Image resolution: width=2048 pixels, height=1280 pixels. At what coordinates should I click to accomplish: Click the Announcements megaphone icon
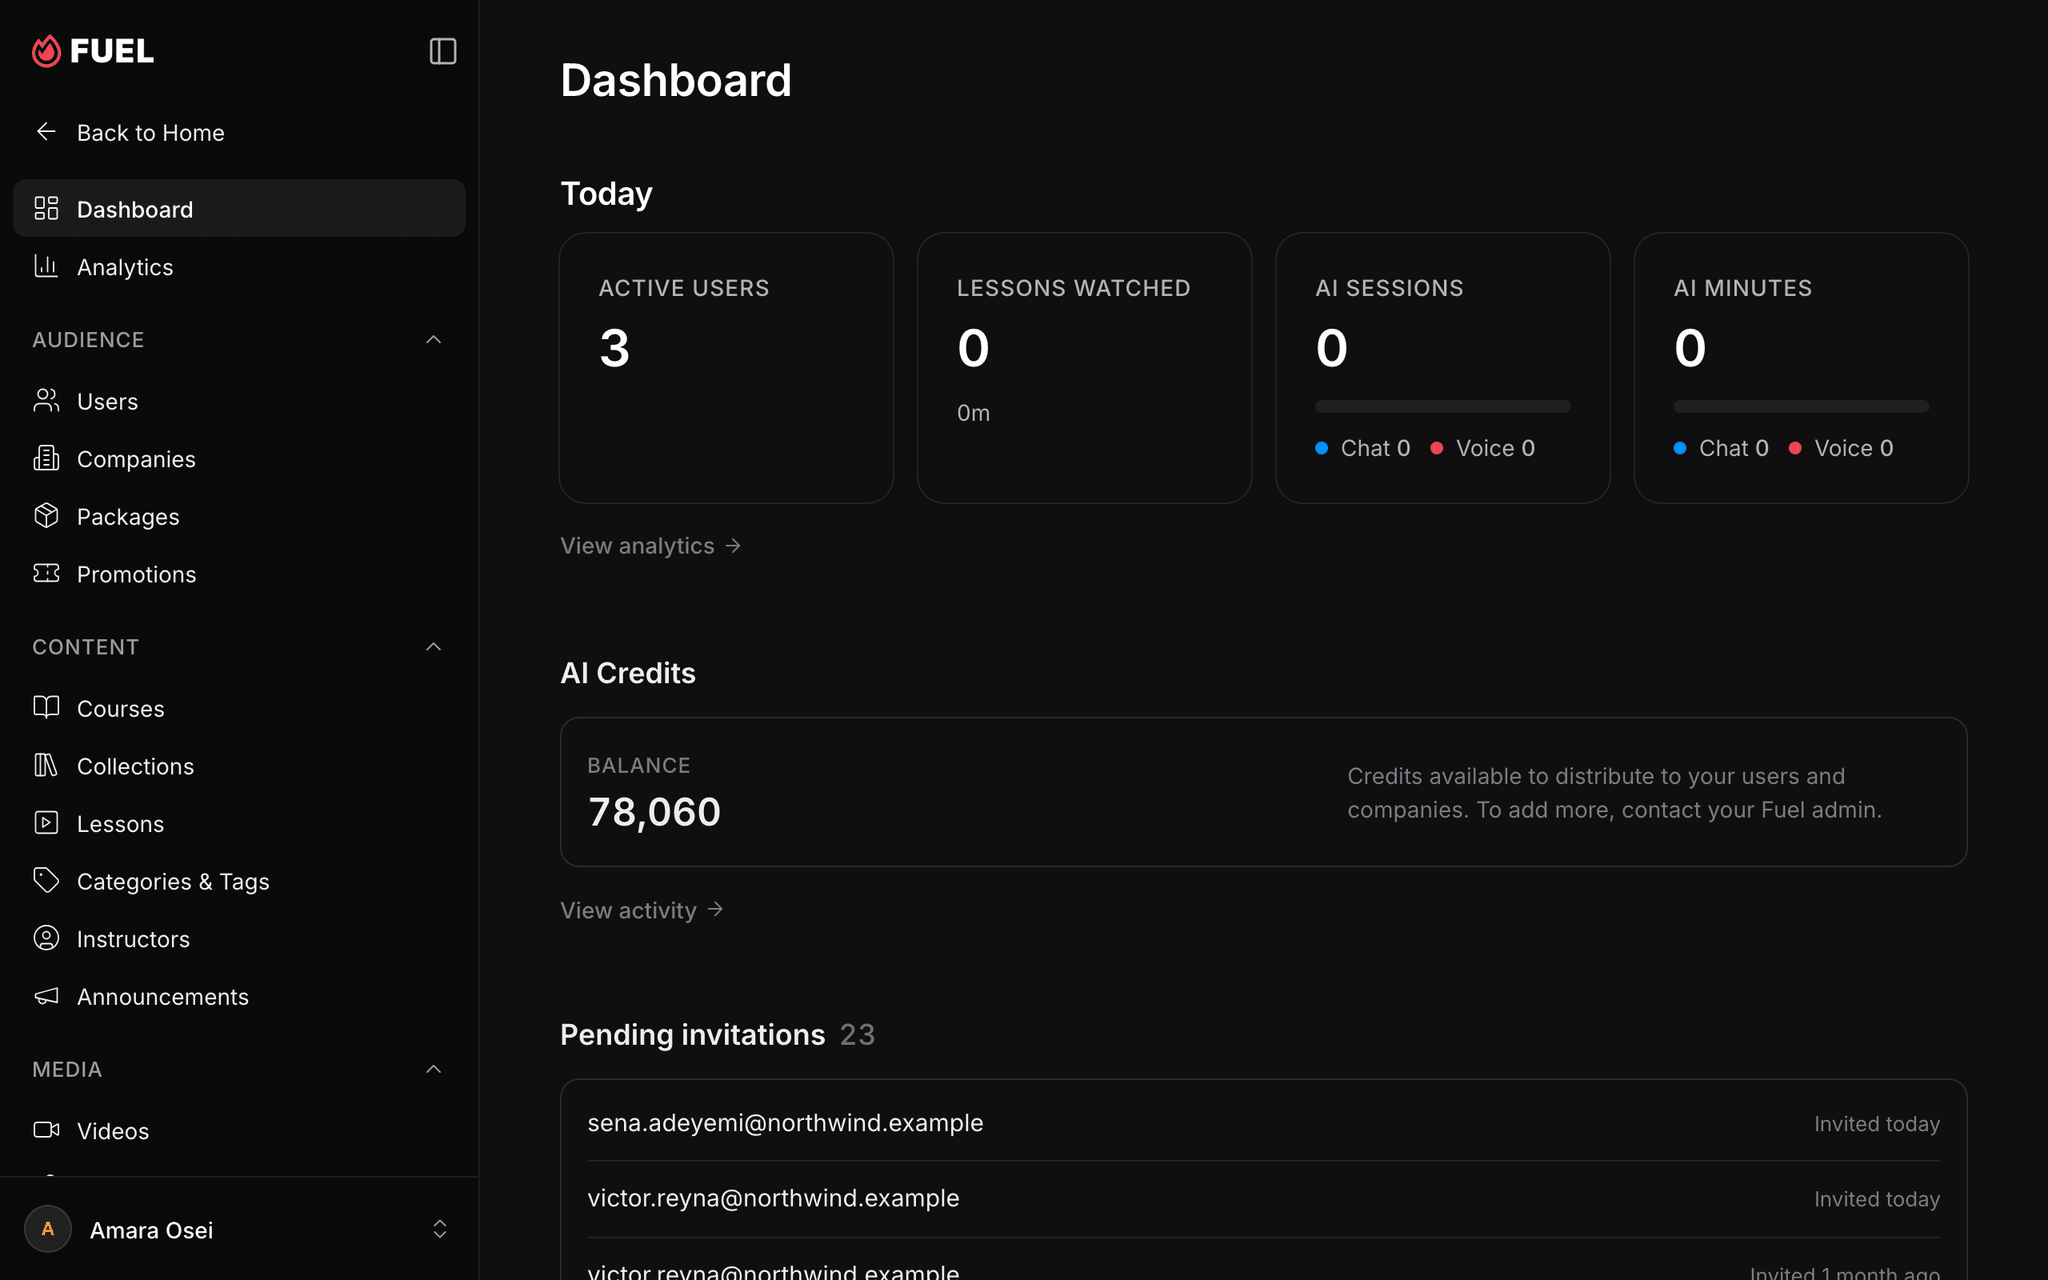tap(46, 995)
